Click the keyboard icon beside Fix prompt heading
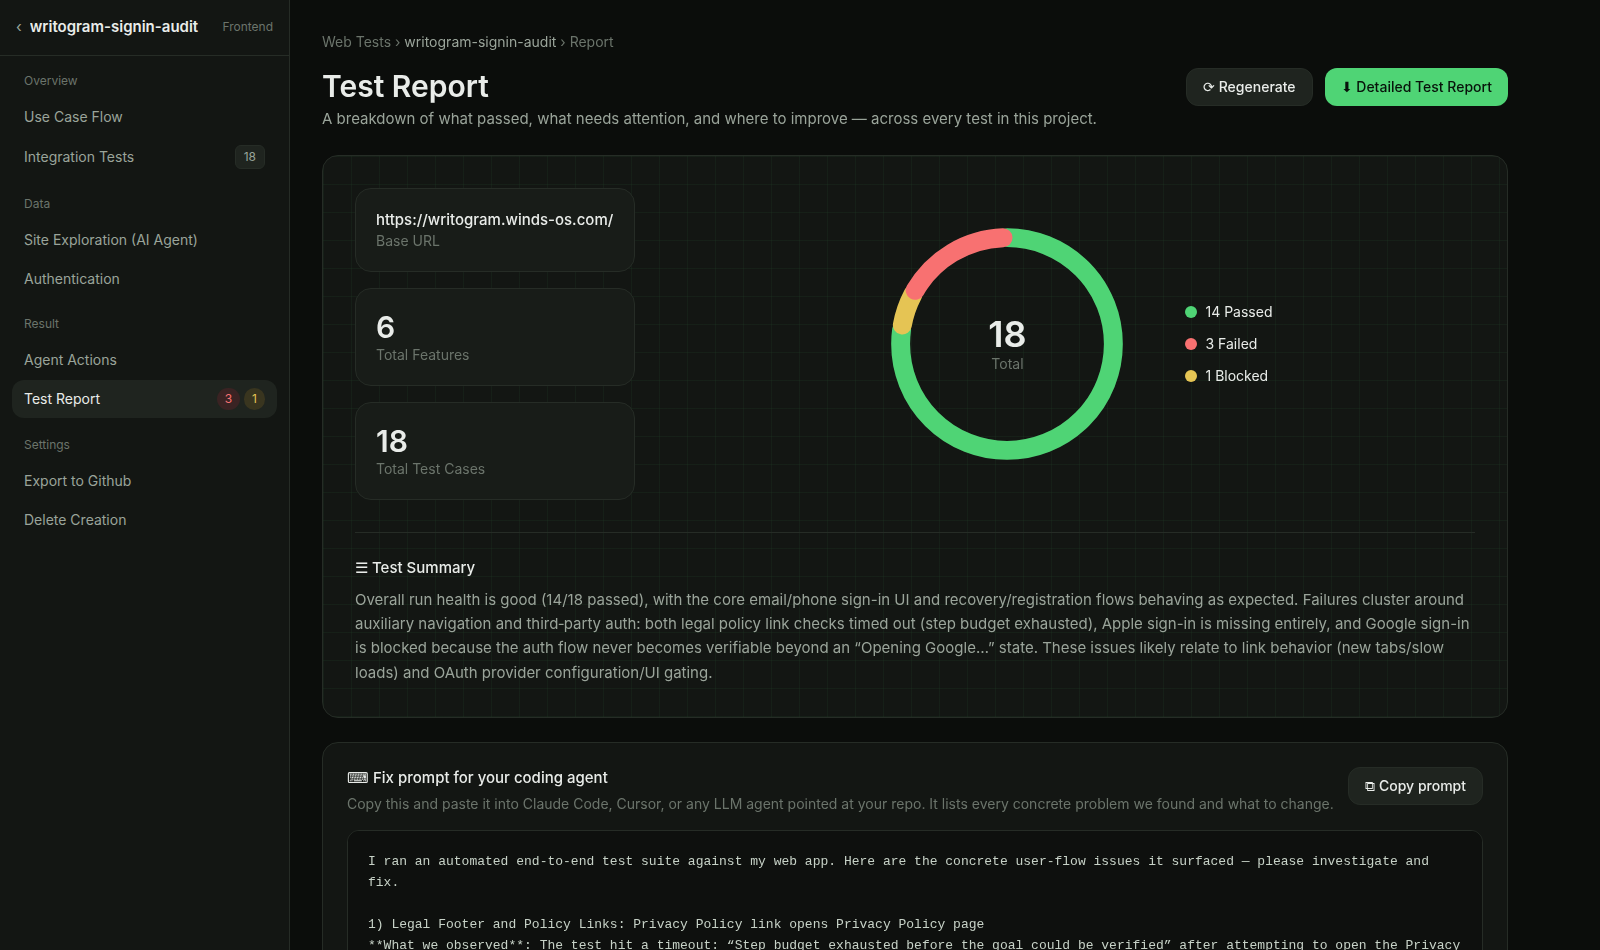The height and width of the screenshot is (950, 1600). 357,778
